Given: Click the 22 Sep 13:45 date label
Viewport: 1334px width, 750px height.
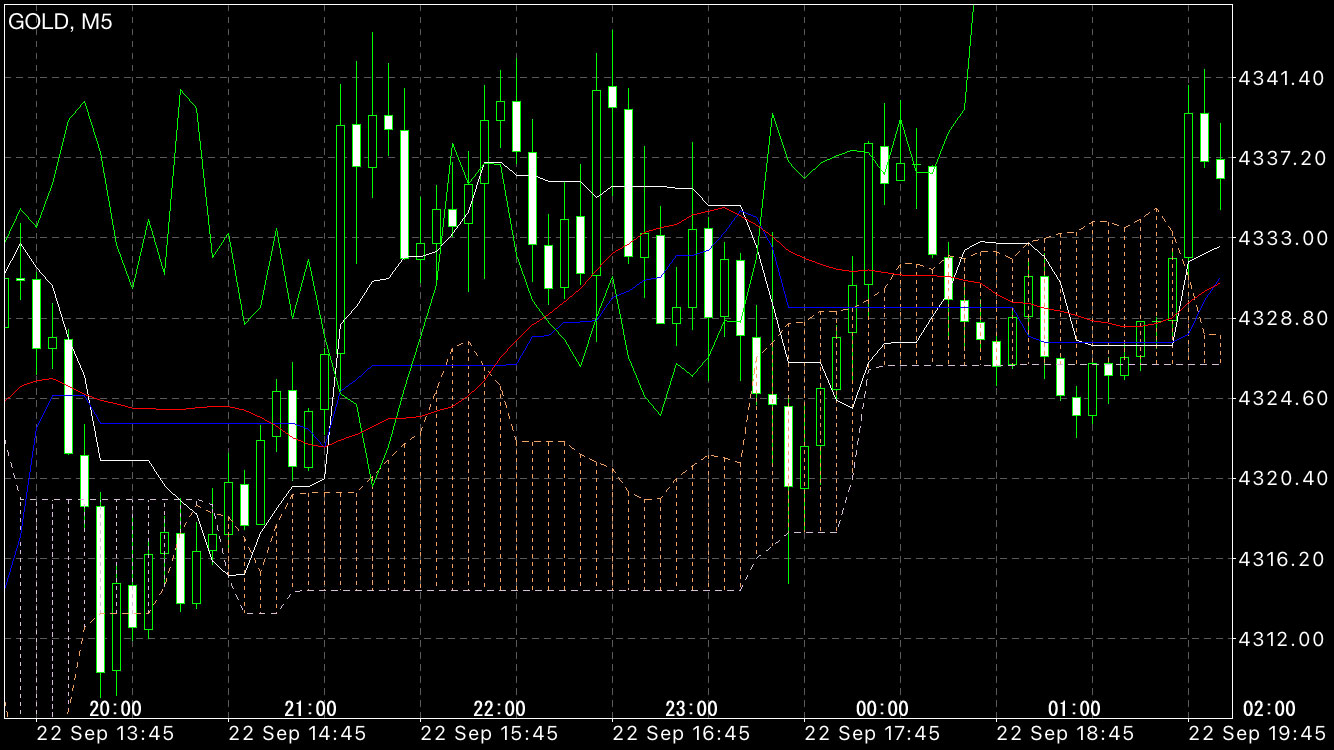Looking at the screenshot, I should pyautogui.click(x=105, y=734).
